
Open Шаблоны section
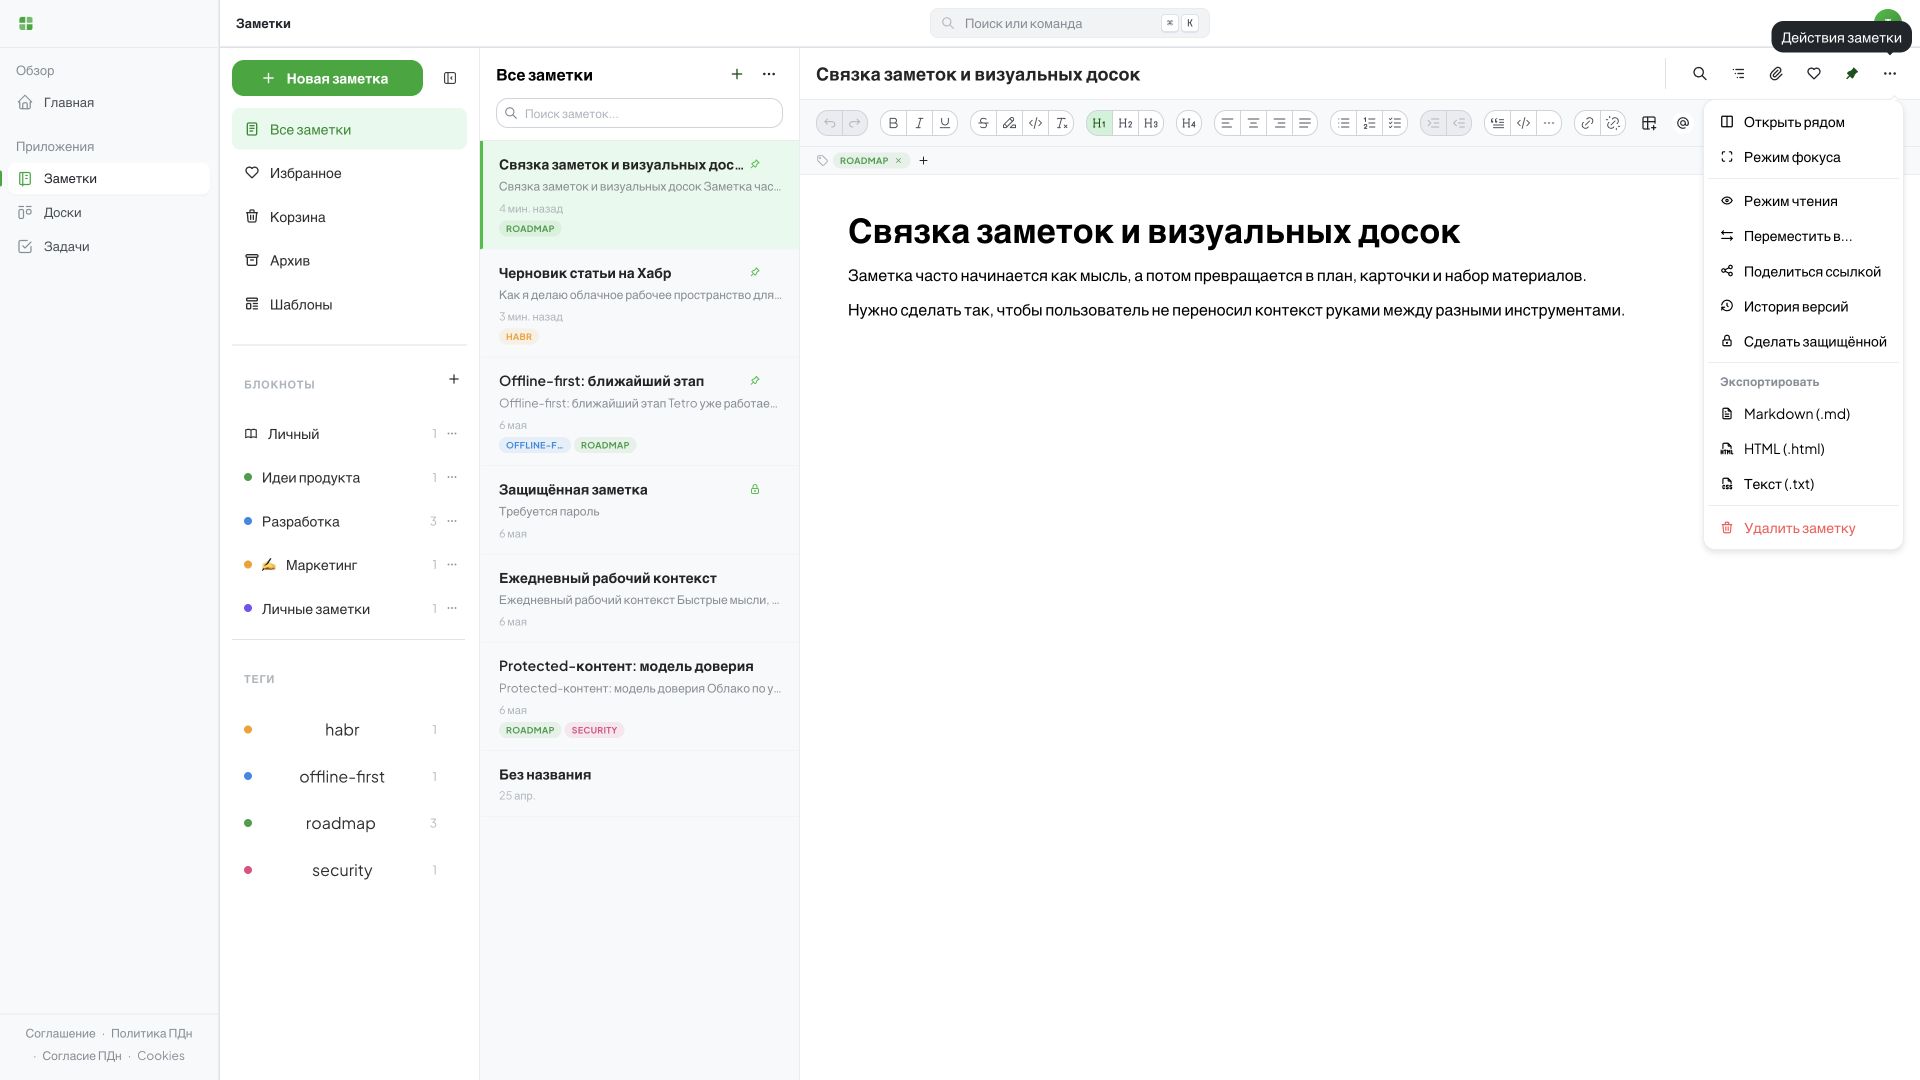point(349,305)
